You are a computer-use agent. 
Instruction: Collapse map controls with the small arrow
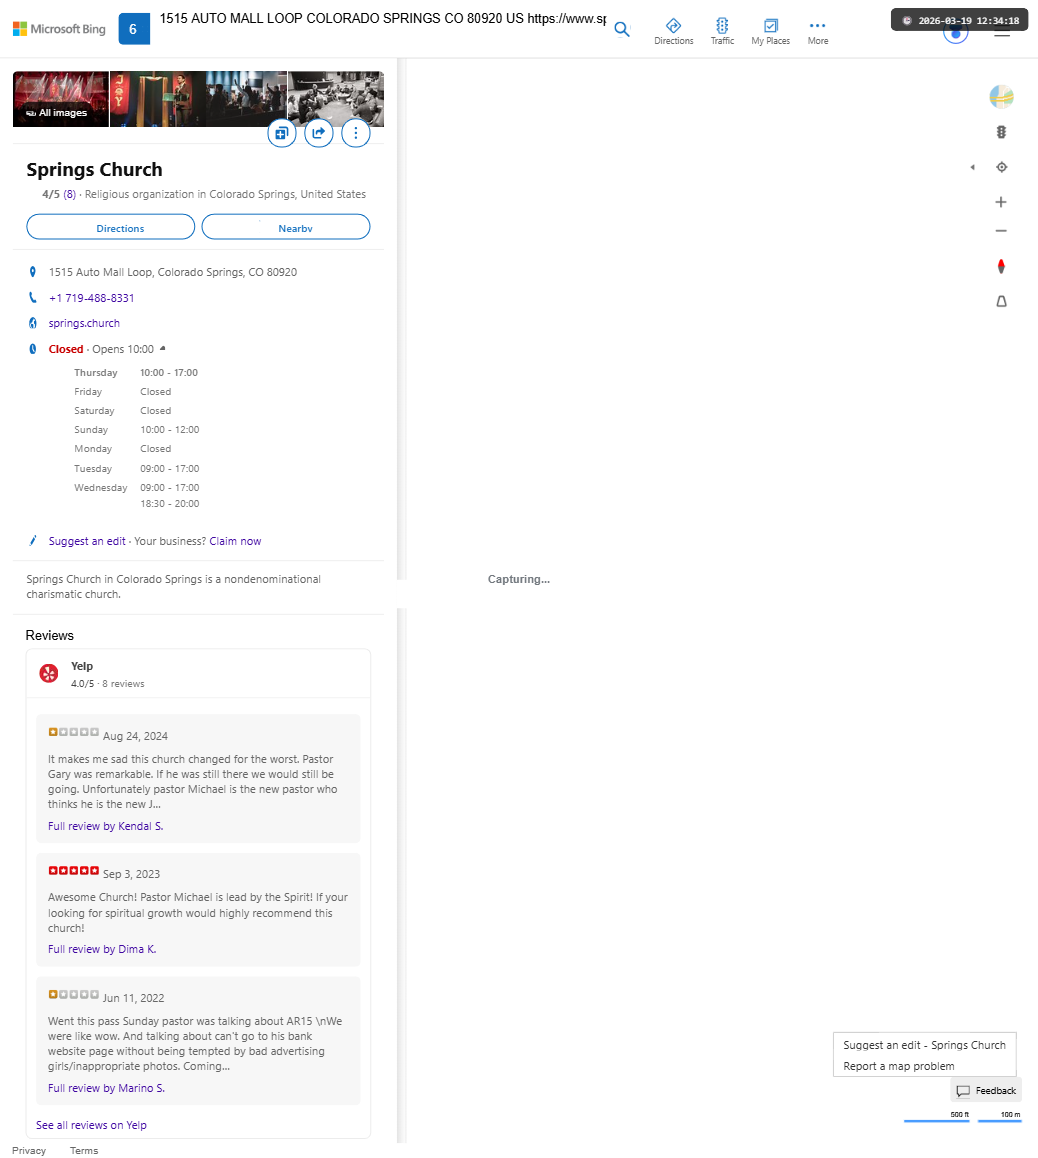972,167
